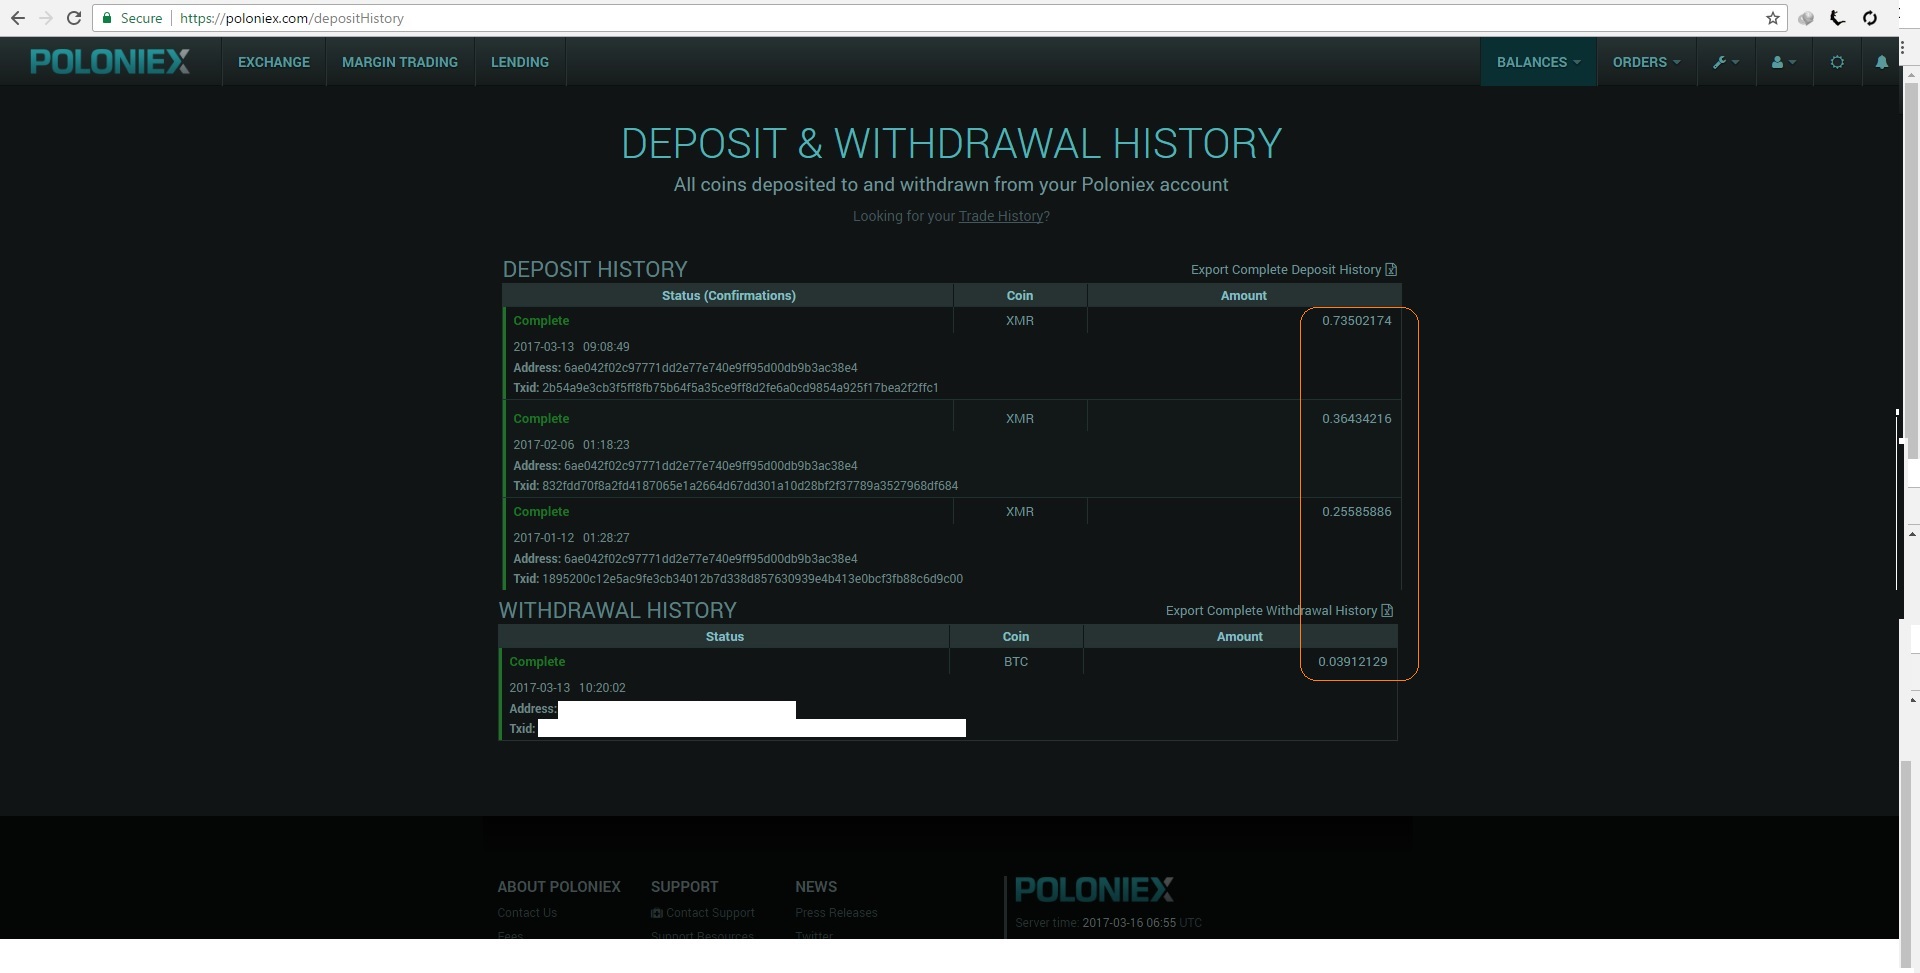The height and width of the screenshot is (973, 1920).
Task: Click the WITHDRAWAL HISTORY section heading
Action: click(x=618, y=611)
